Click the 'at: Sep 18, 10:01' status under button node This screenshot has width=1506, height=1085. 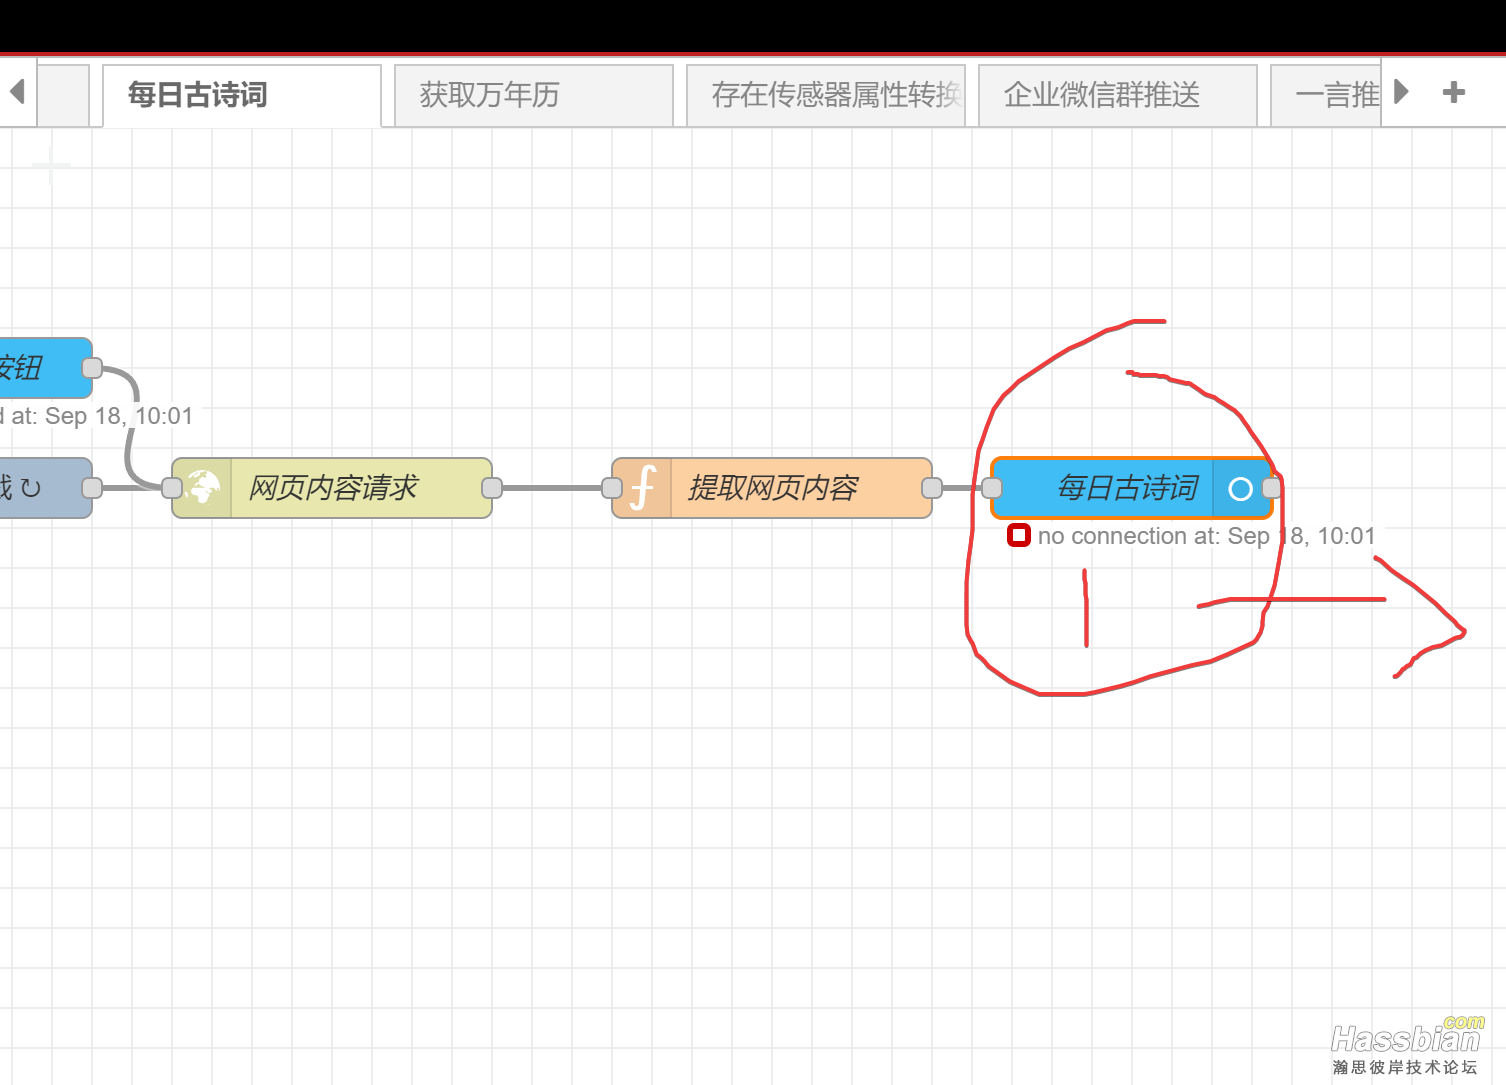[101, 416]
